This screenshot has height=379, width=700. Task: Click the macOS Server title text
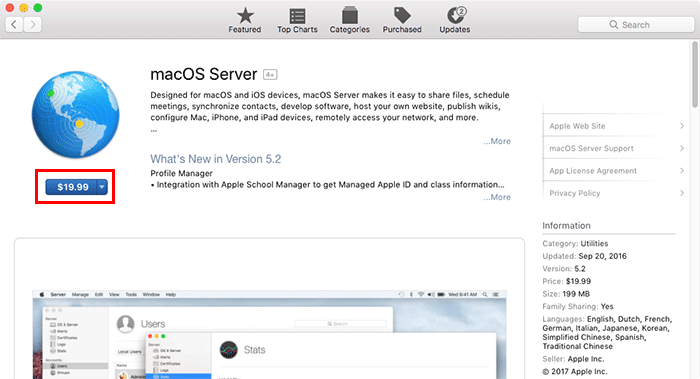coord(204,74)
